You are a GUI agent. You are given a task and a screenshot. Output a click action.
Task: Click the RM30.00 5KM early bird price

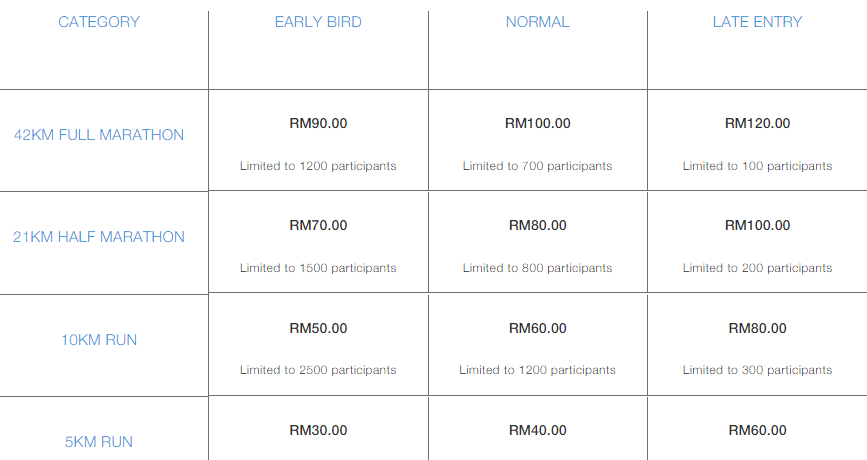coord(318,430)
